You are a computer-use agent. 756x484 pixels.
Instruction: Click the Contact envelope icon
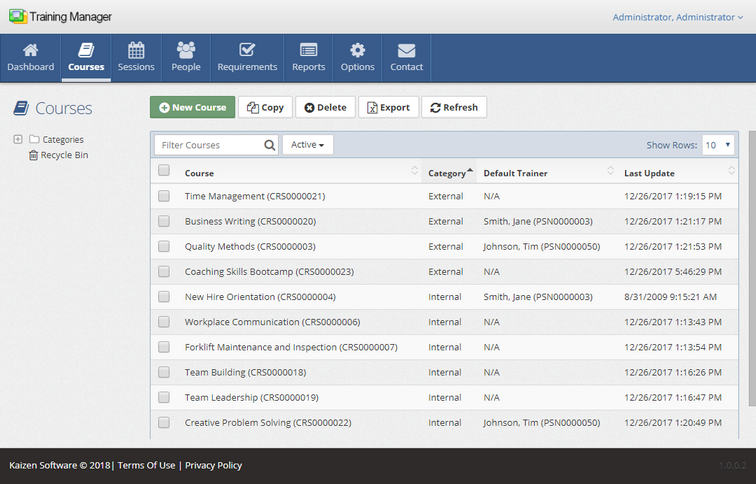[406, 50]
